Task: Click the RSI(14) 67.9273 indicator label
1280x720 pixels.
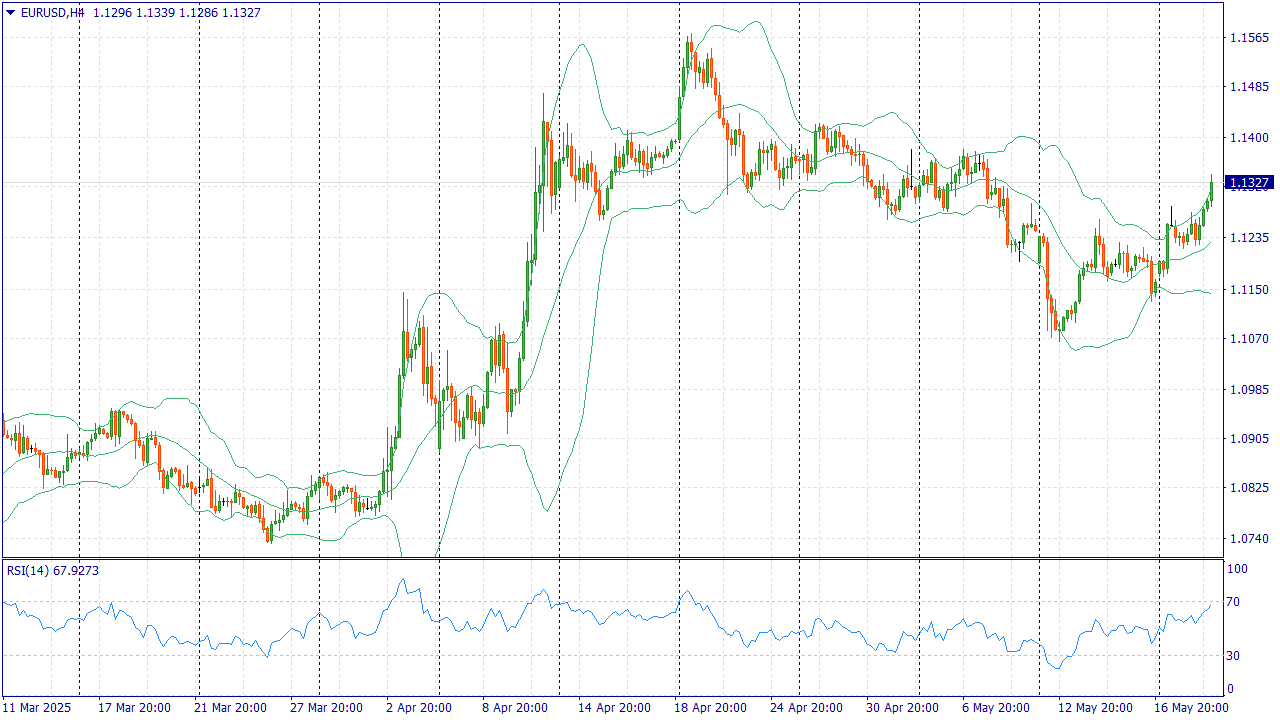Action: tap(53, 570)
